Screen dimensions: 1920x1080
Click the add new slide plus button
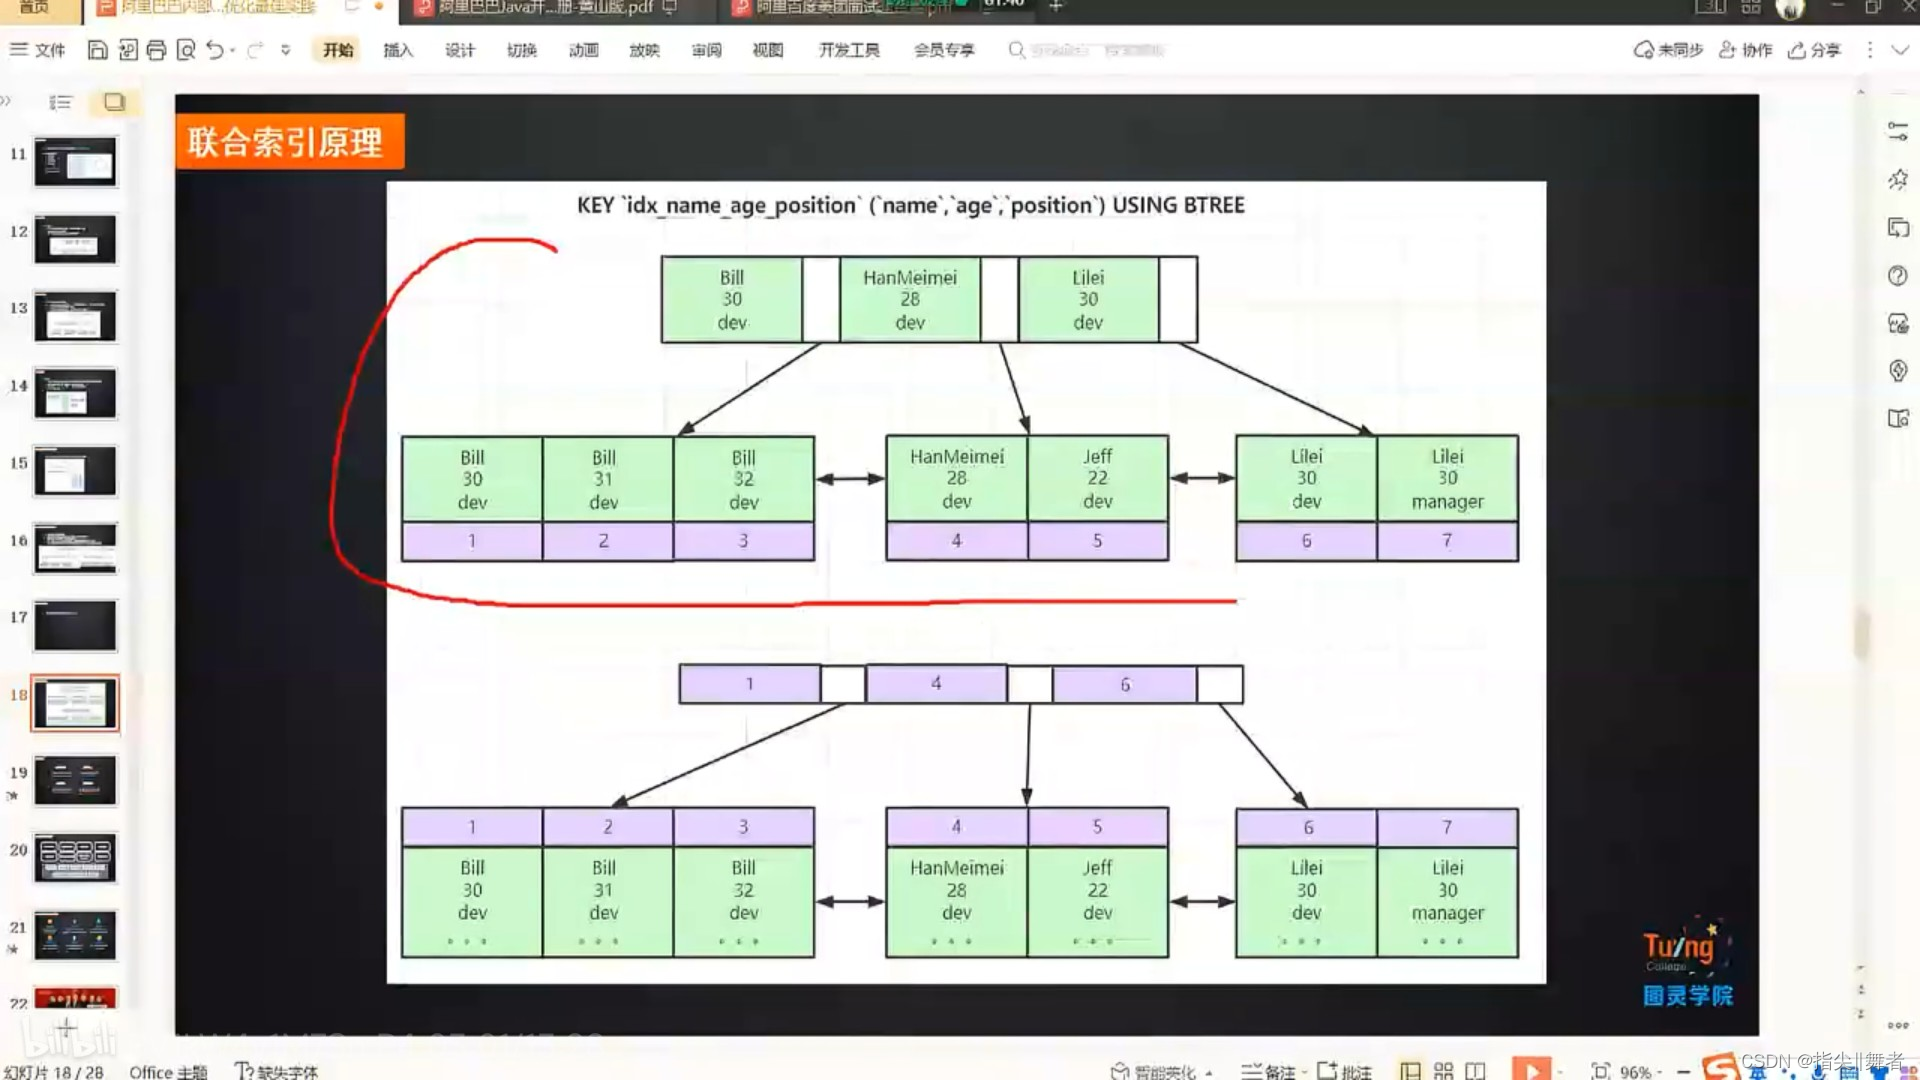66,1027
